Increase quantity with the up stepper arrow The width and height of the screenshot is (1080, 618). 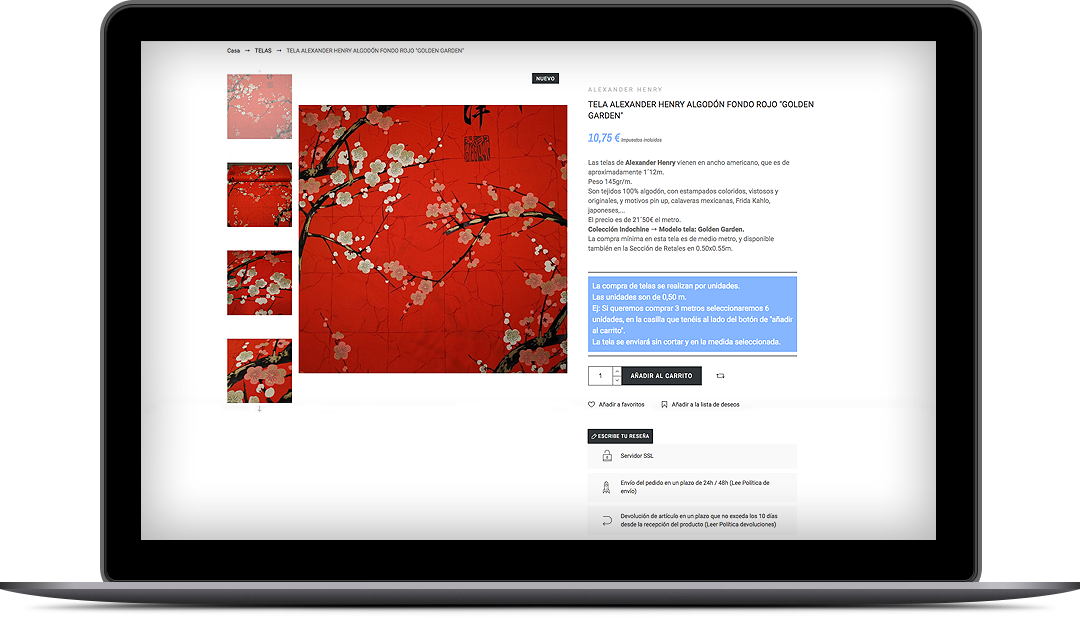pos(617,371)
